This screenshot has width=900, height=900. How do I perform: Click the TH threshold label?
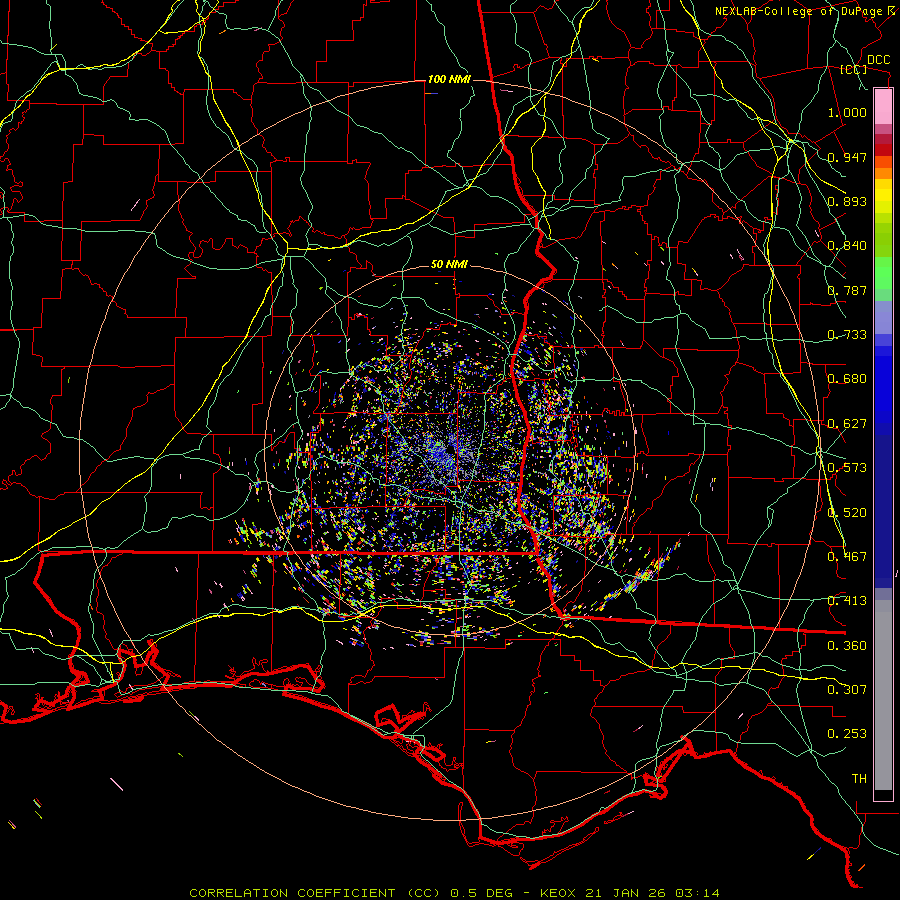coord(859,779)
